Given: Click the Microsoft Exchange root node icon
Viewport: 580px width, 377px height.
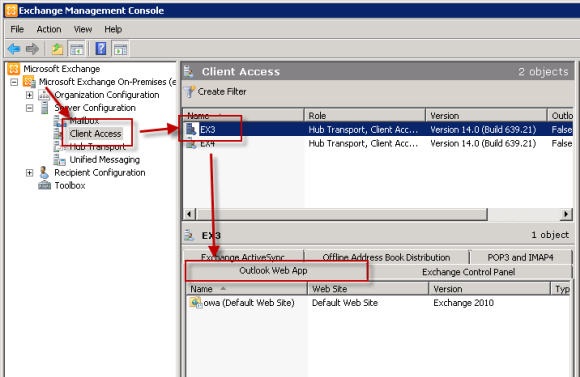Looking at the screenshot, I should point(14,68).
